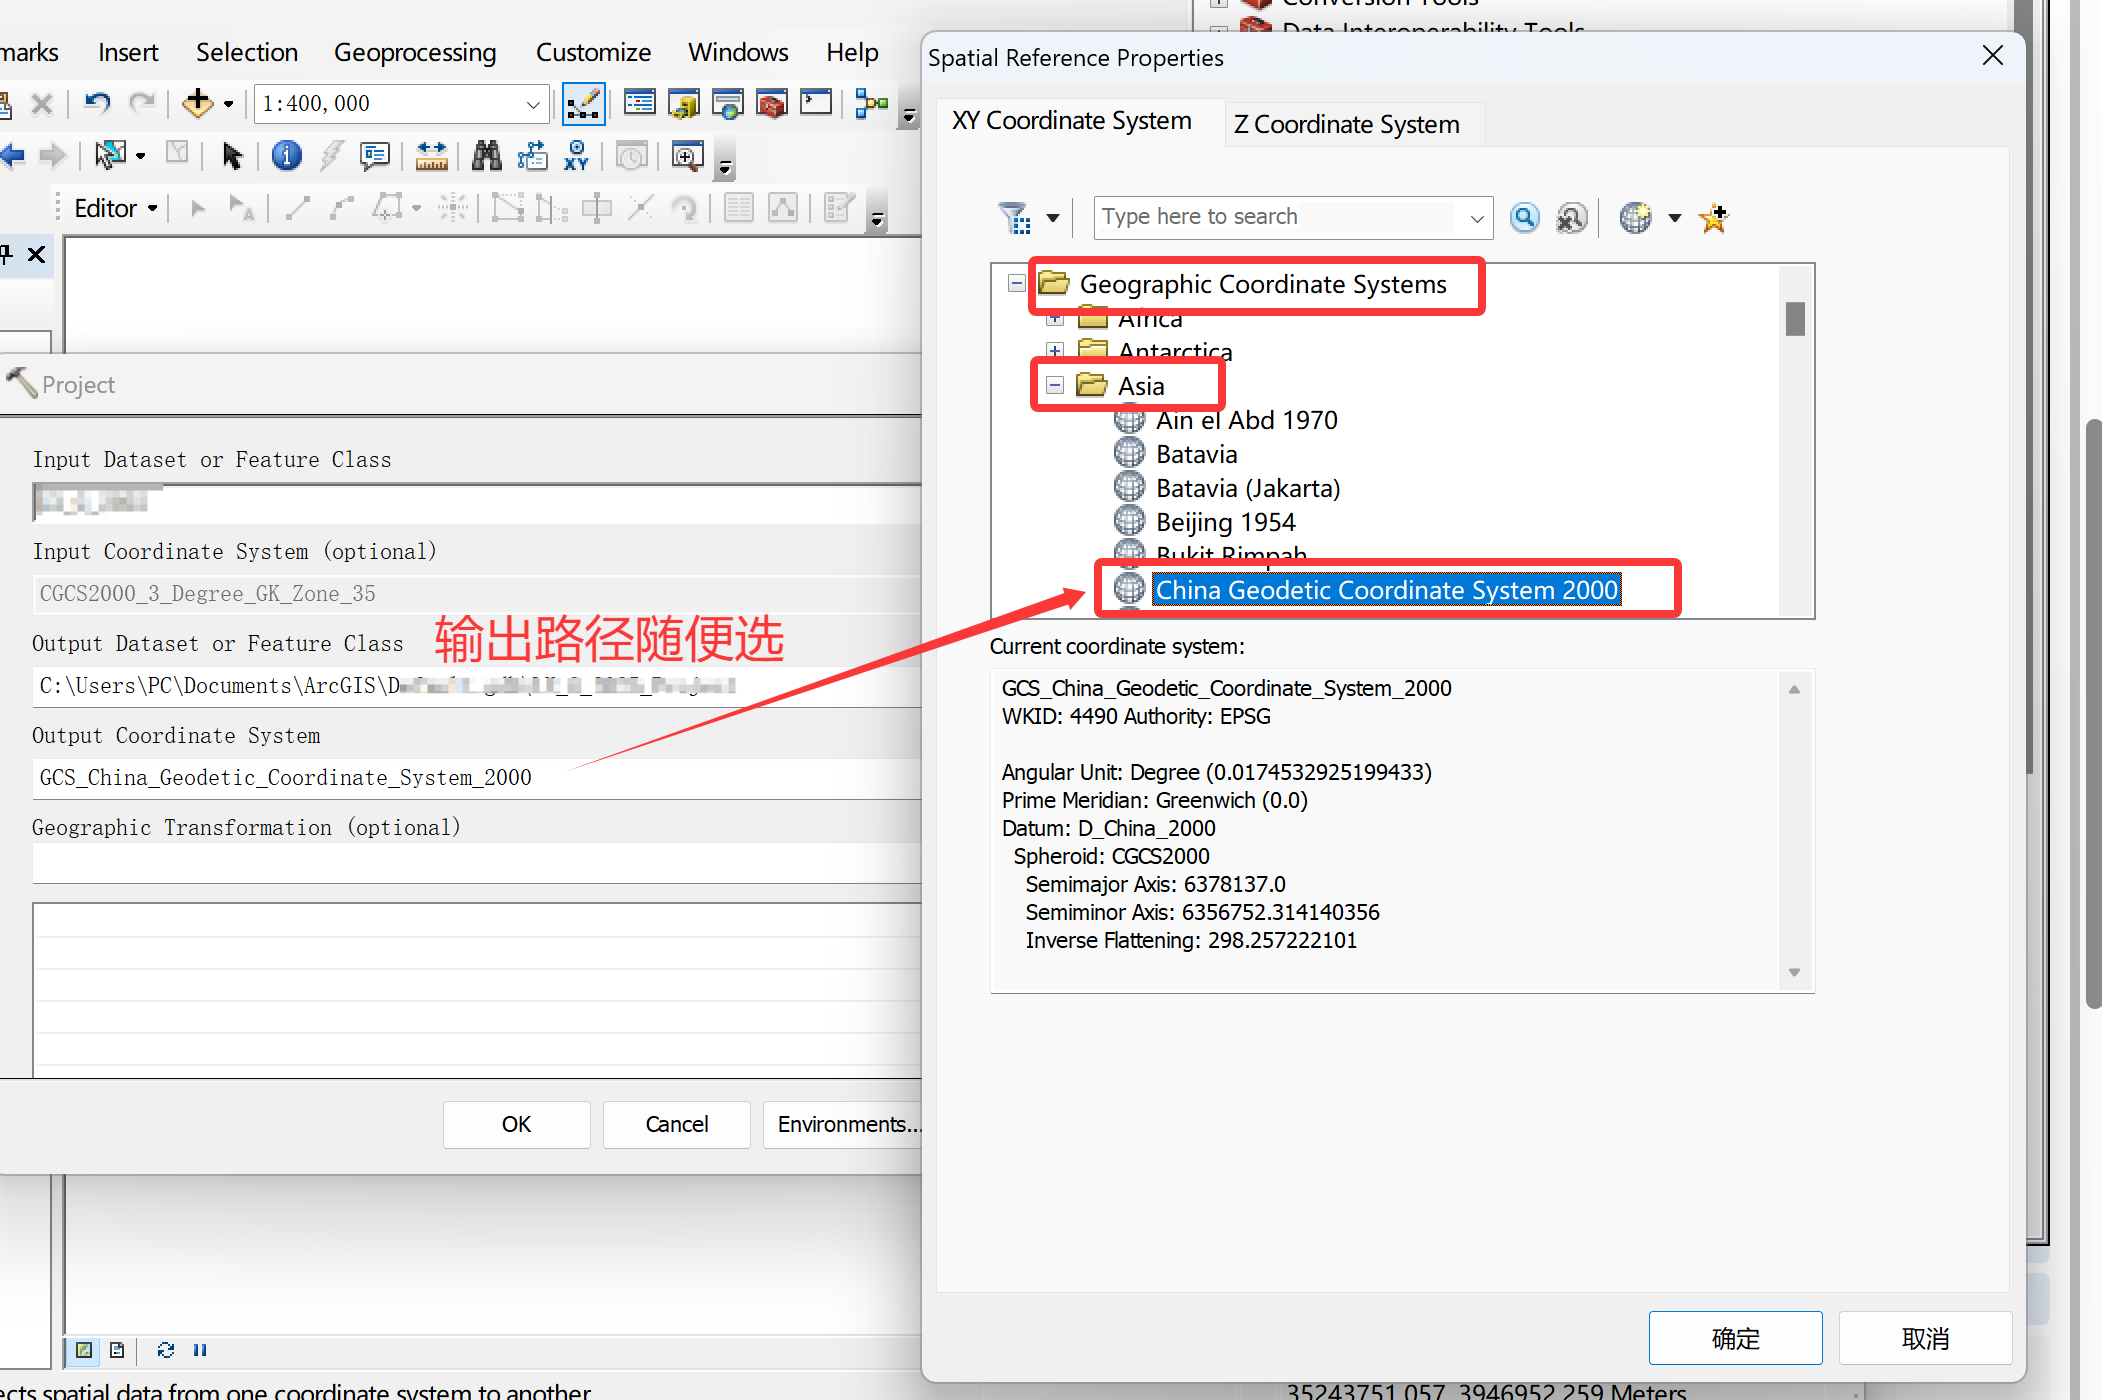Click the Add To Favorites star icon

point(1714,217)
